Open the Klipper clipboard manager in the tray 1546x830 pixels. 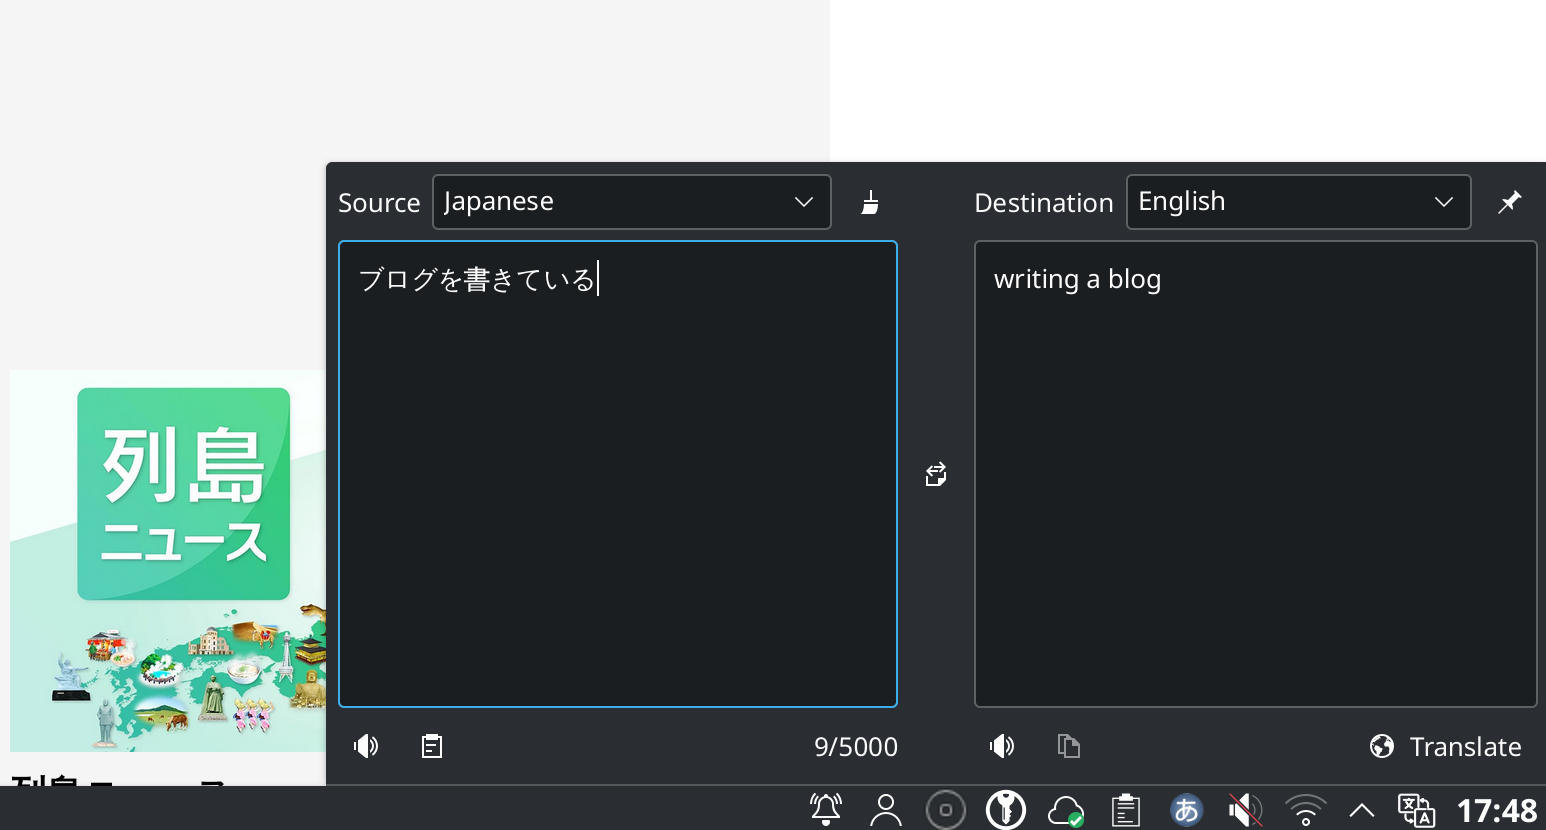(1126, 810)
